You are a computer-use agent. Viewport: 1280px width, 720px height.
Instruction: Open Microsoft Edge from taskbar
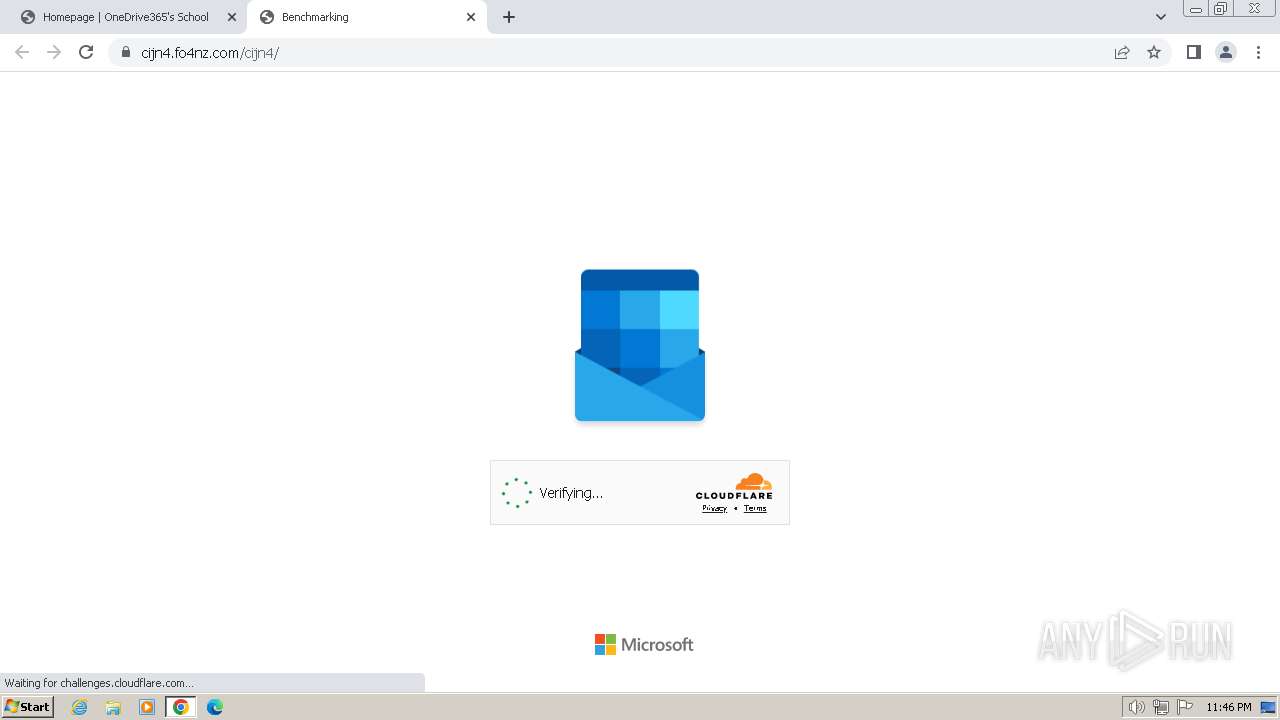(x=215, y=707)
